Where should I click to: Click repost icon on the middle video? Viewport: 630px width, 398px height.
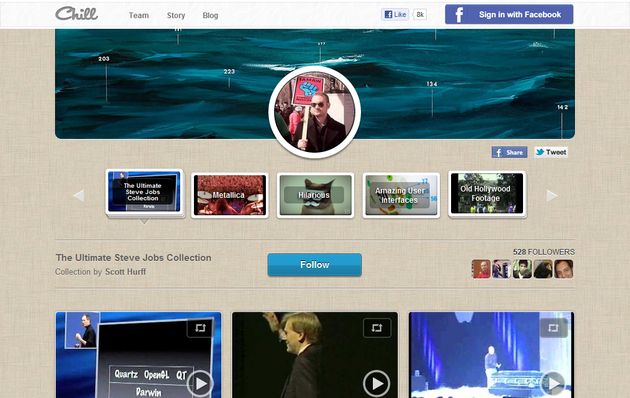[x=377, y=328]
